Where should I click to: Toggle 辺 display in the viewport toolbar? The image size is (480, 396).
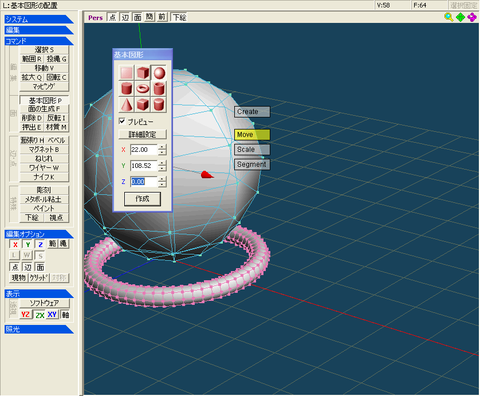[125, 17]
